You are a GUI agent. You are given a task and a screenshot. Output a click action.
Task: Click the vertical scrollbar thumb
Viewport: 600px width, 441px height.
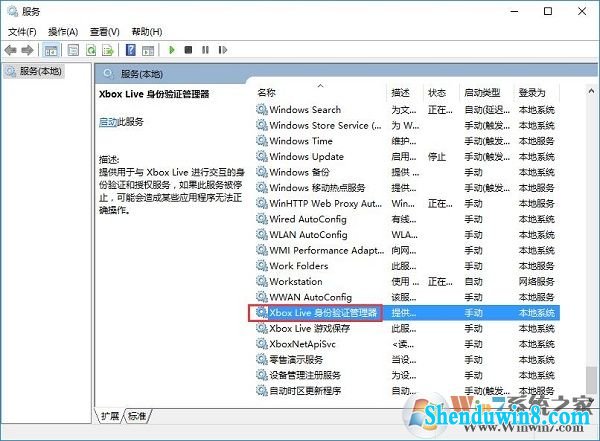[x=591, y=380]
